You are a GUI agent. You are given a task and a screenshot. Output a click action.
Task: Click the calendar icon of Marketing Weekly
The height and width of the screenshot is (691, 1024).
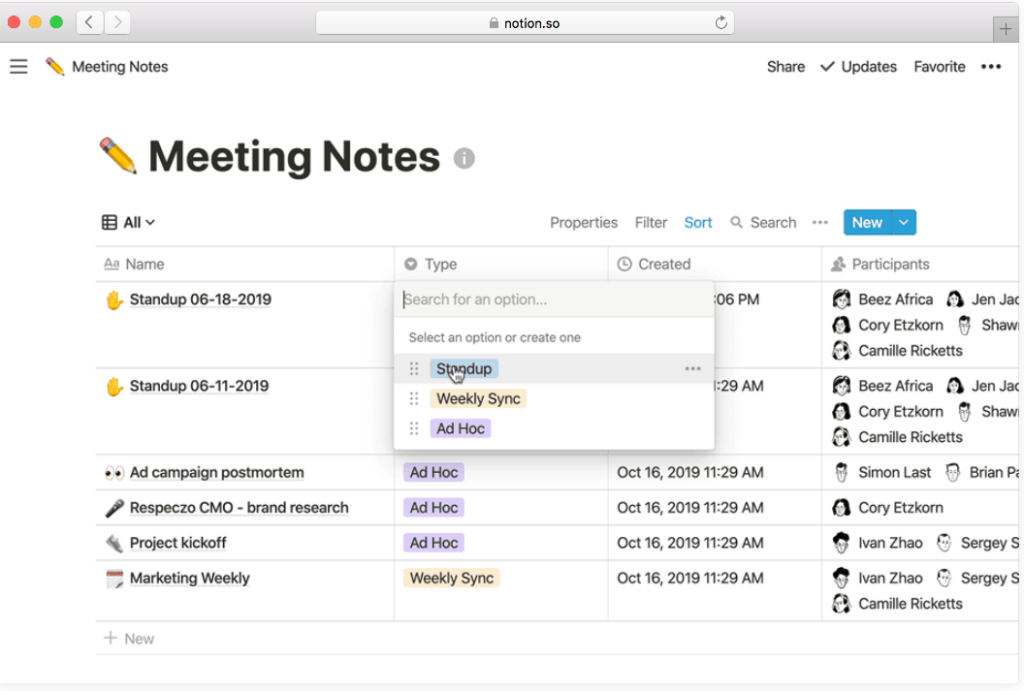pyautogui.click(x=114, y=578)
